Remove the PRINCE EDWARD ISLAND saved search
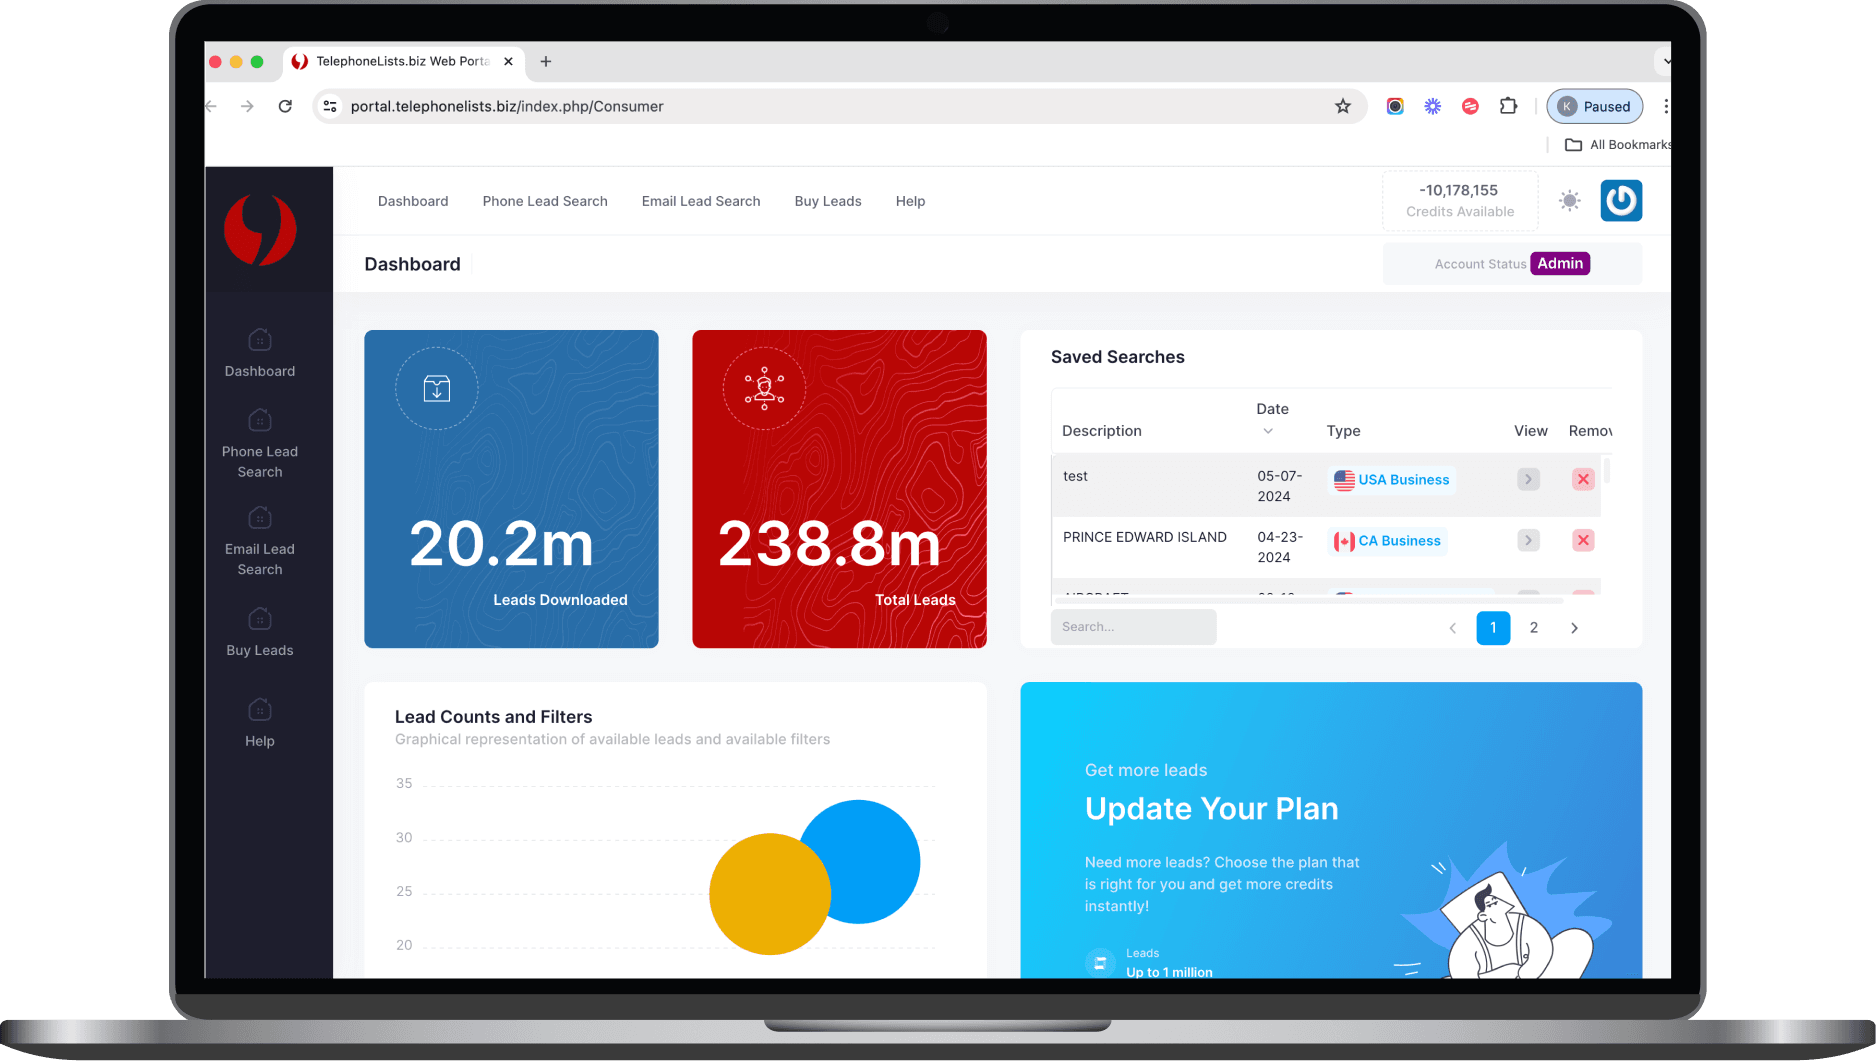1876x1061 pixels. tap(1583, 540)
